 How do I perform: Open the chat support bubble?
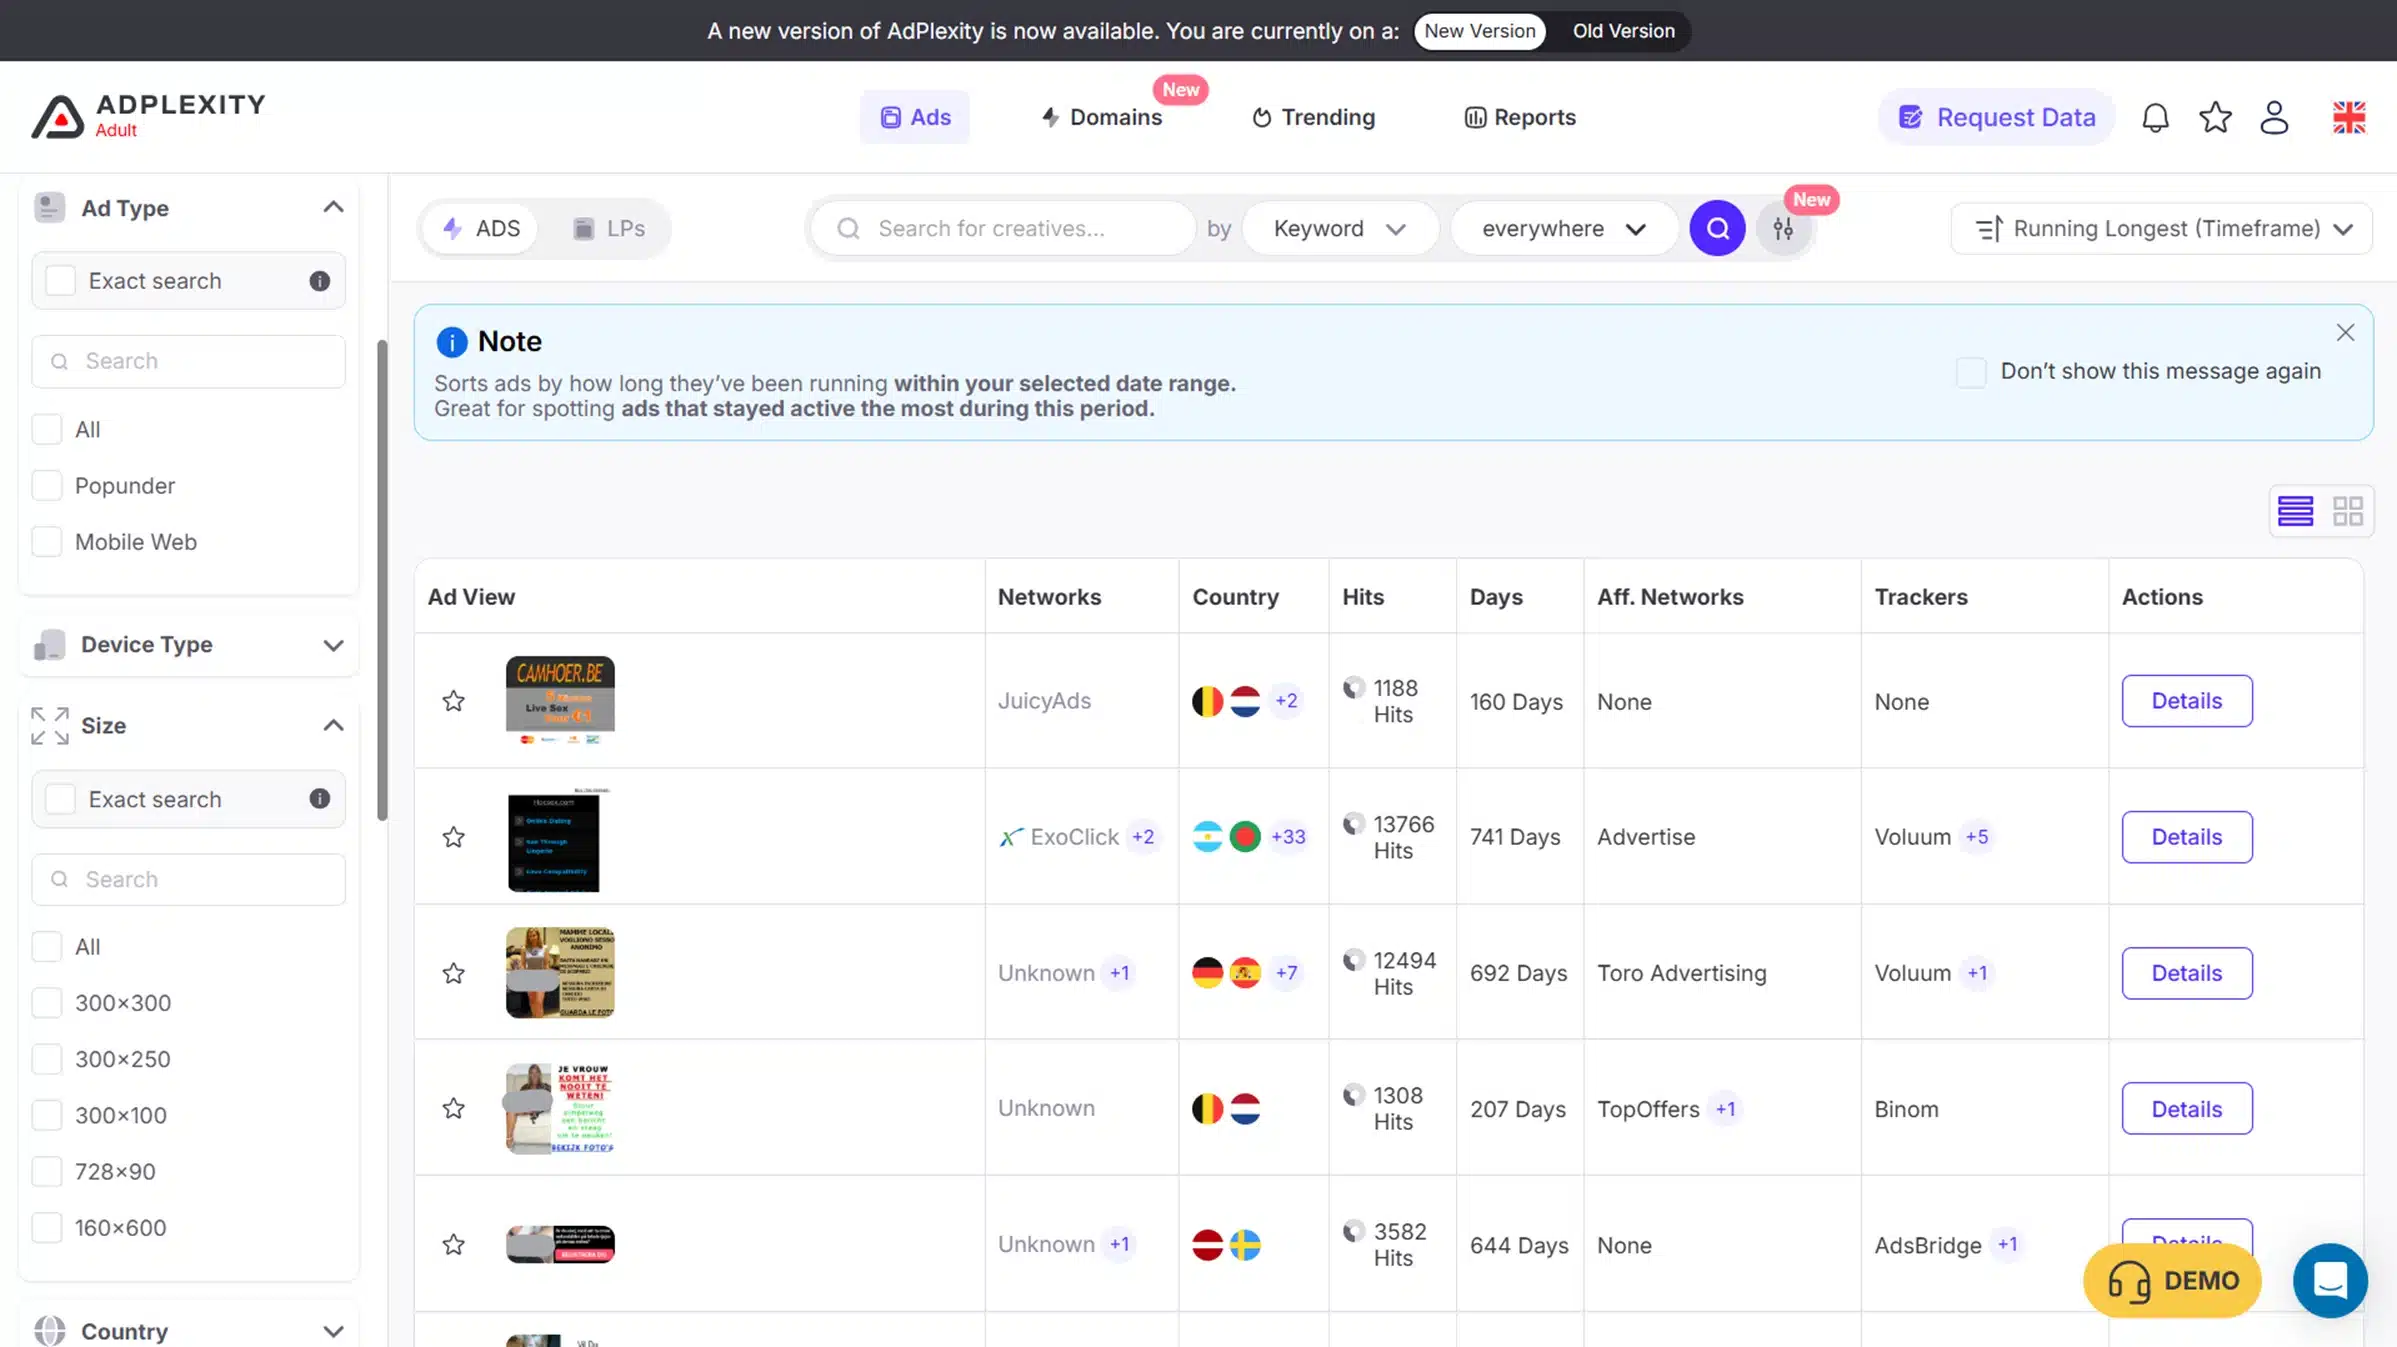point(2330,1280)
